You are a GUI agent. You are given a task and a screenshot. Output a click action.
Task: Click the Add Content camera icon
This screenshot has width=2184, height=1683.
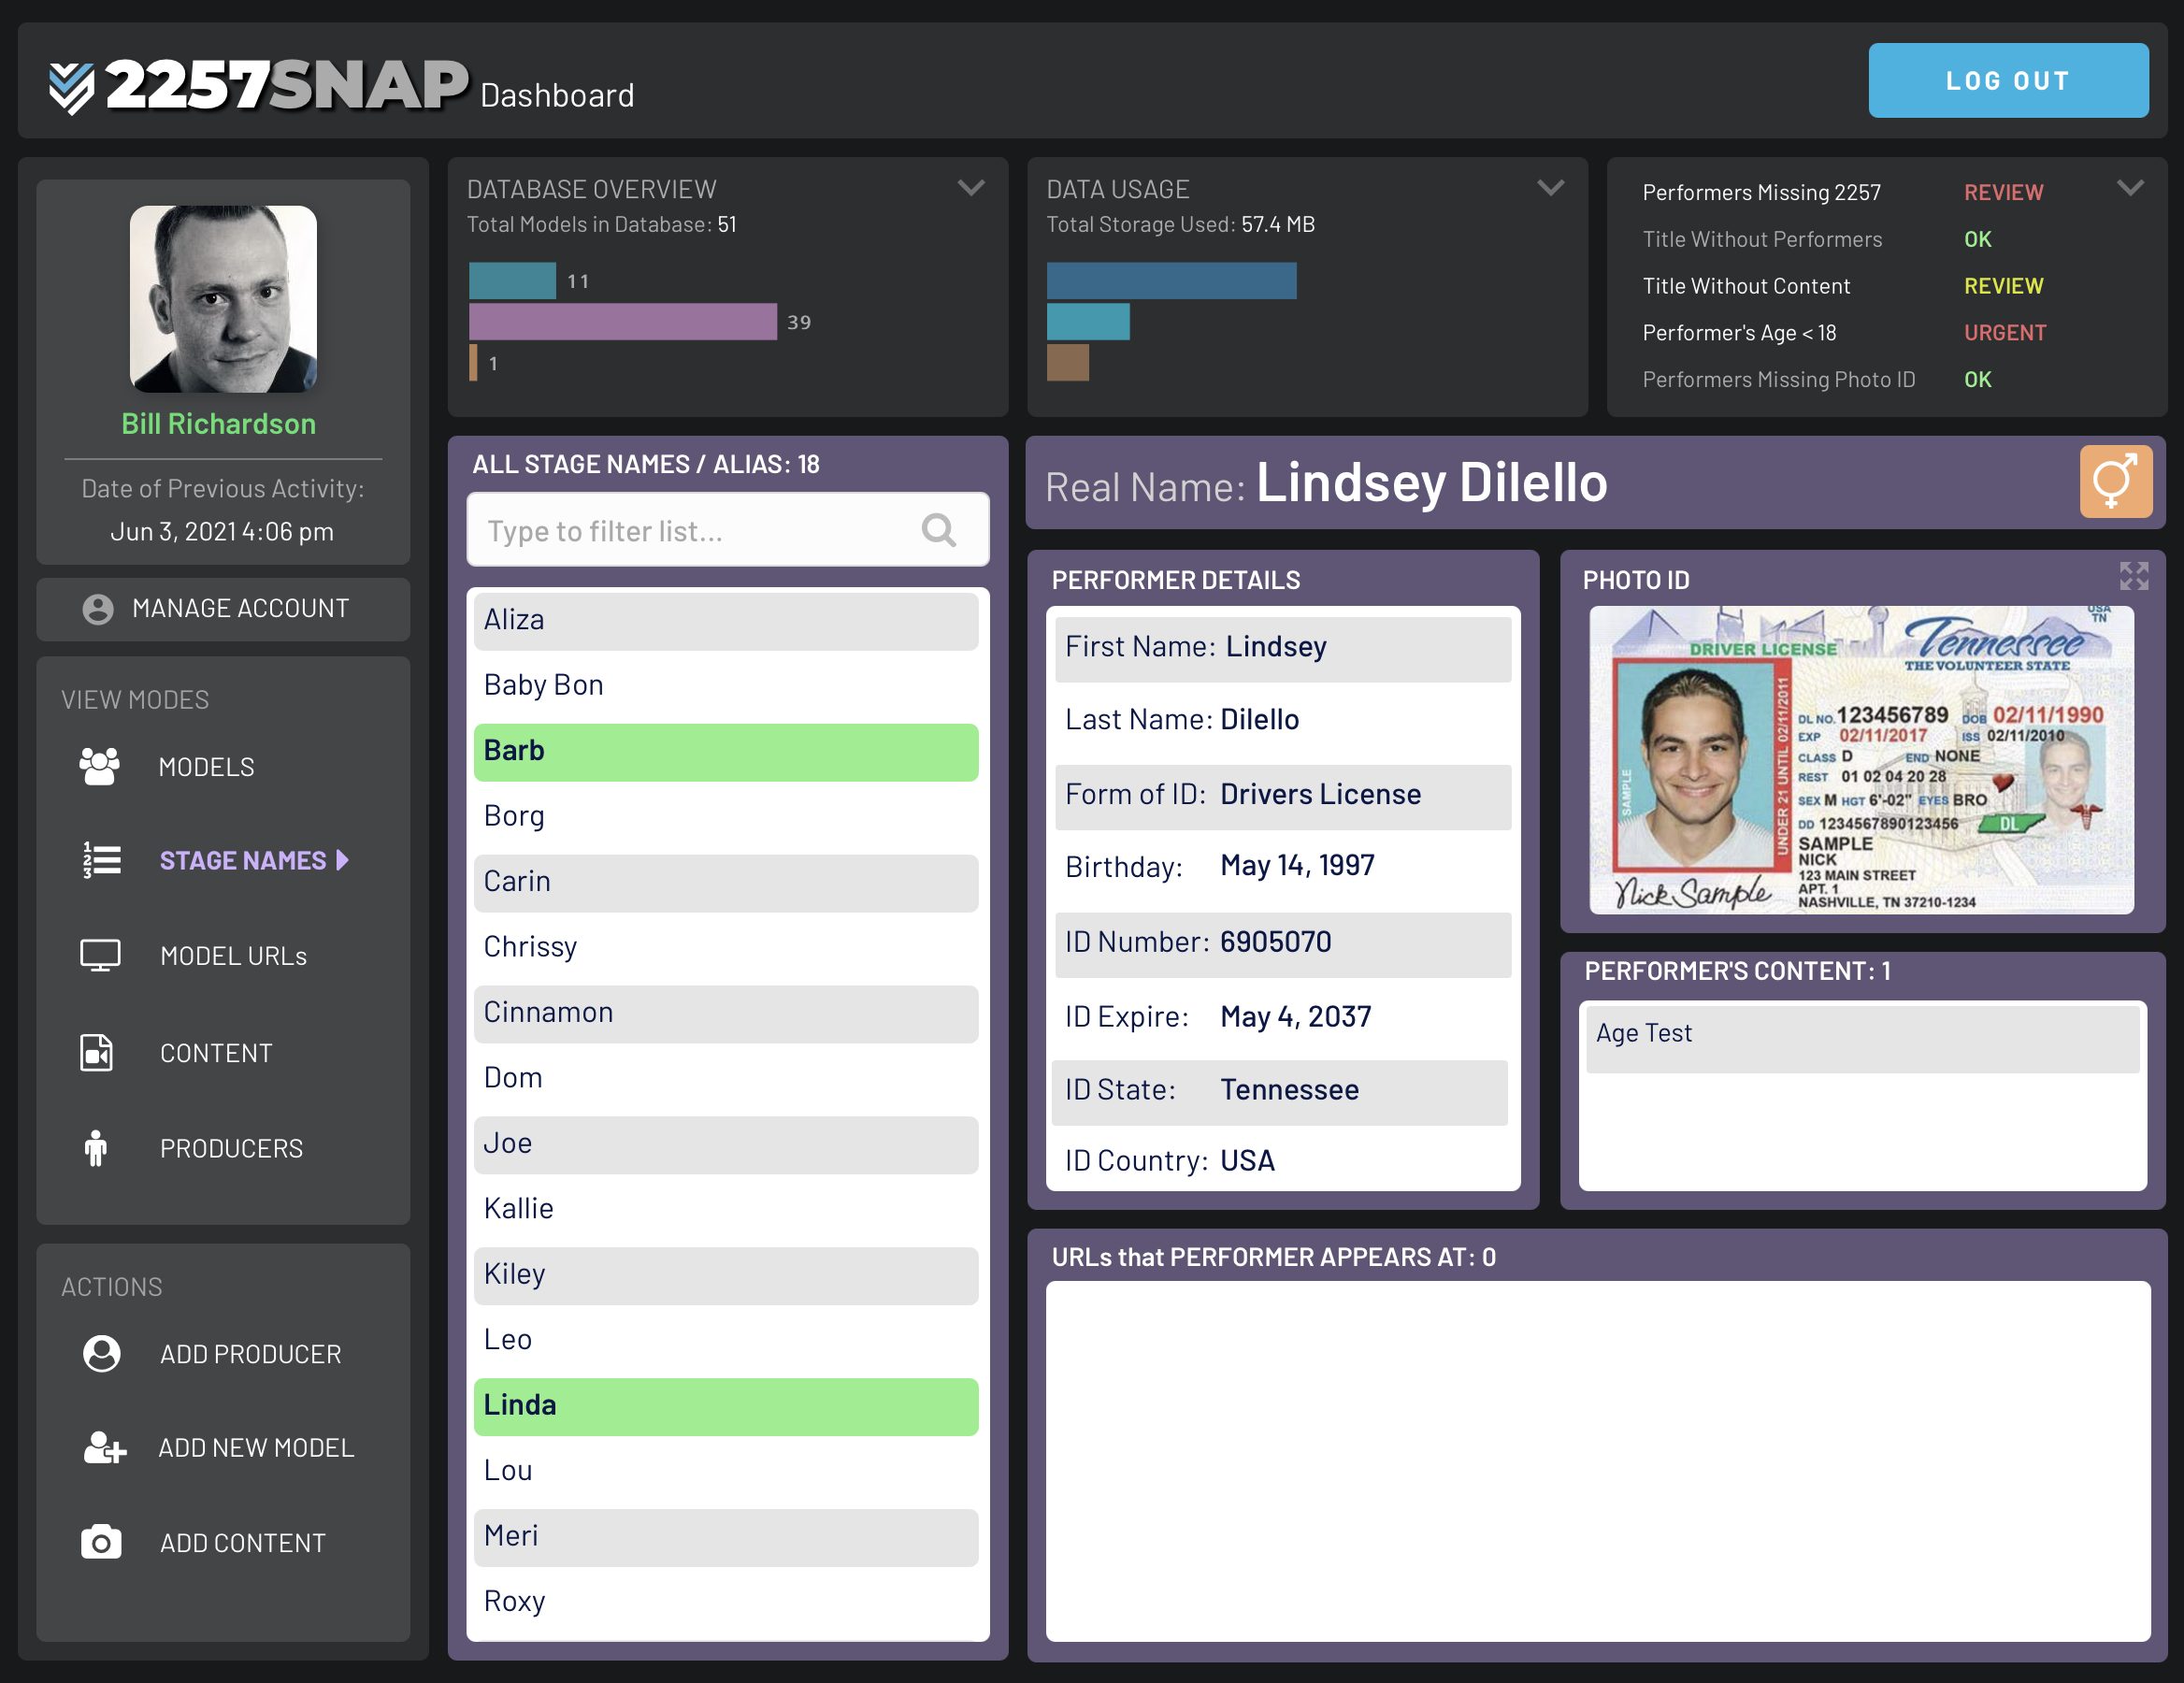tap(101, 1542)
